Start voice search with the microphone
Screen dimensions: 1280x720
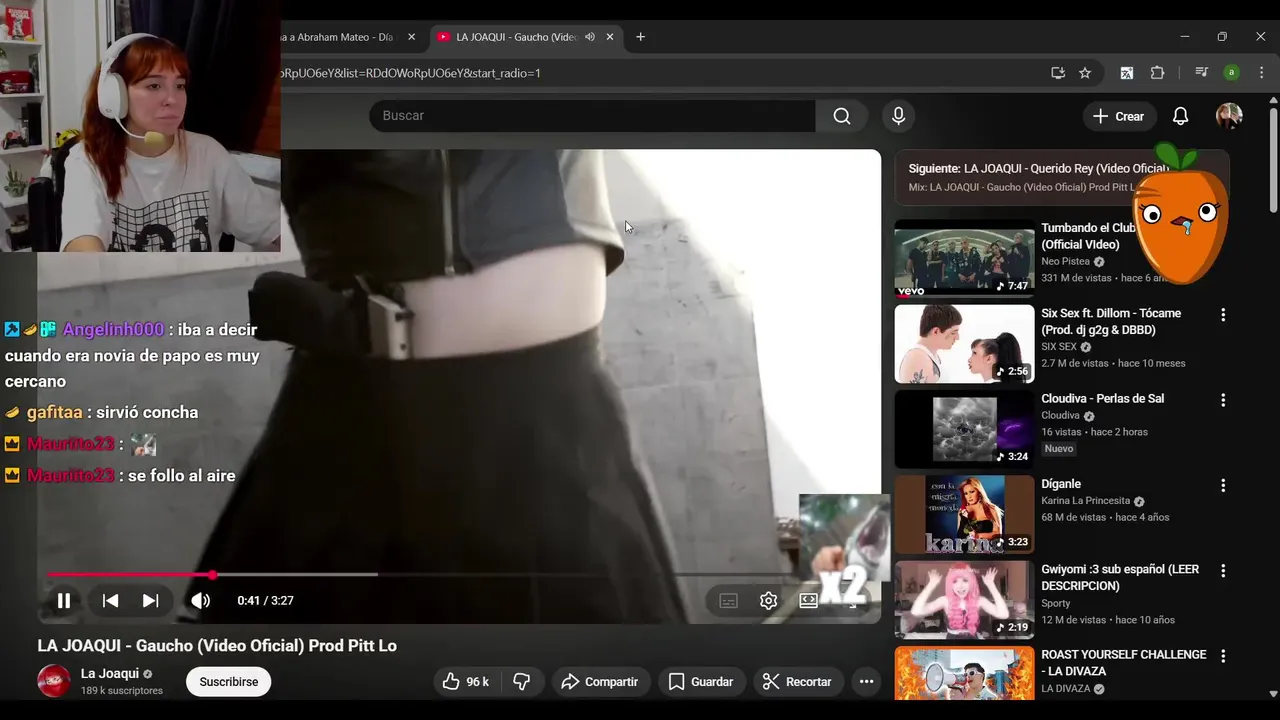click(x=898, y=116)
